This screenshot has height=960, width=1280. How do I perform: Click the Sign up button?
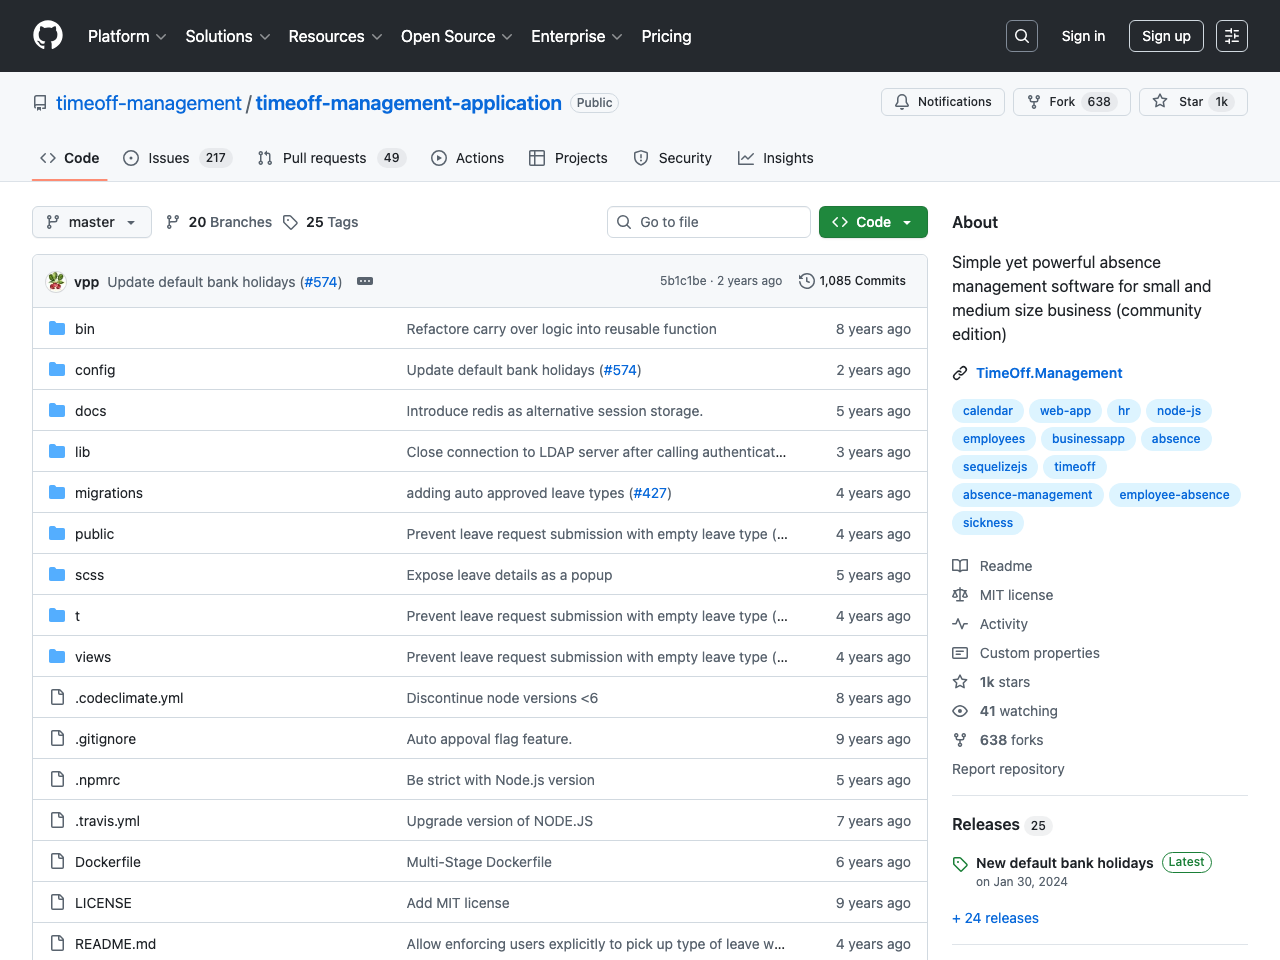[x=1166, y=36]
